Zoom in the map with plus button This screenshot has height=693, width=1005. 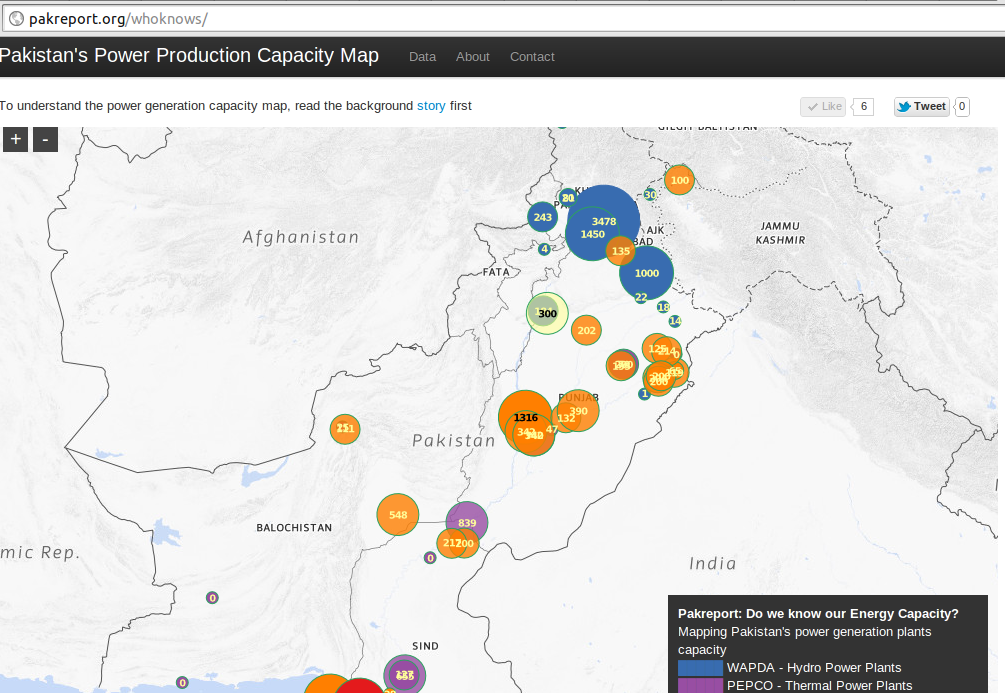[15, 139]
